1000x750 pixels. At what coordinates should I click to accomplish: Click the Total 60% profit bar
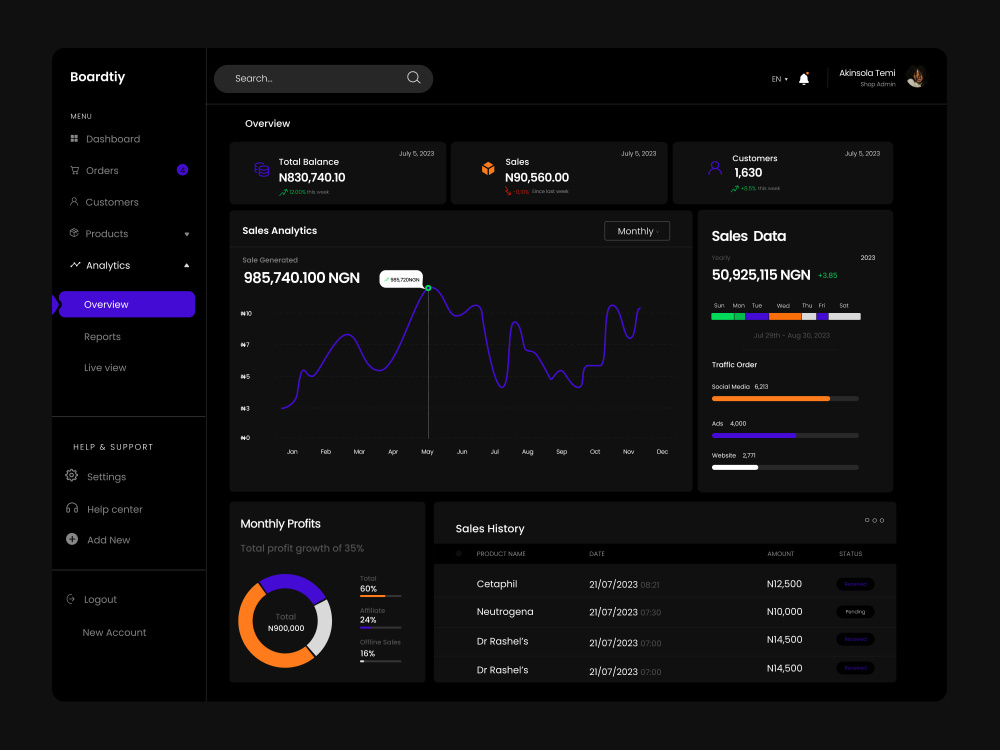pos(380,596)
